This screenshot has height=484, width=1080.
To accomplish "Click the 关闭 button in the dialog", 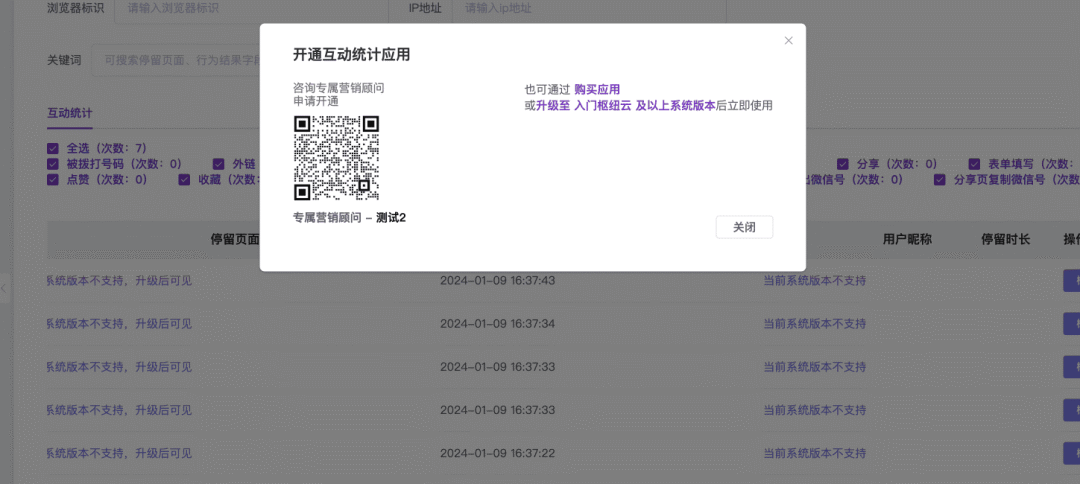I will (744, 227).
